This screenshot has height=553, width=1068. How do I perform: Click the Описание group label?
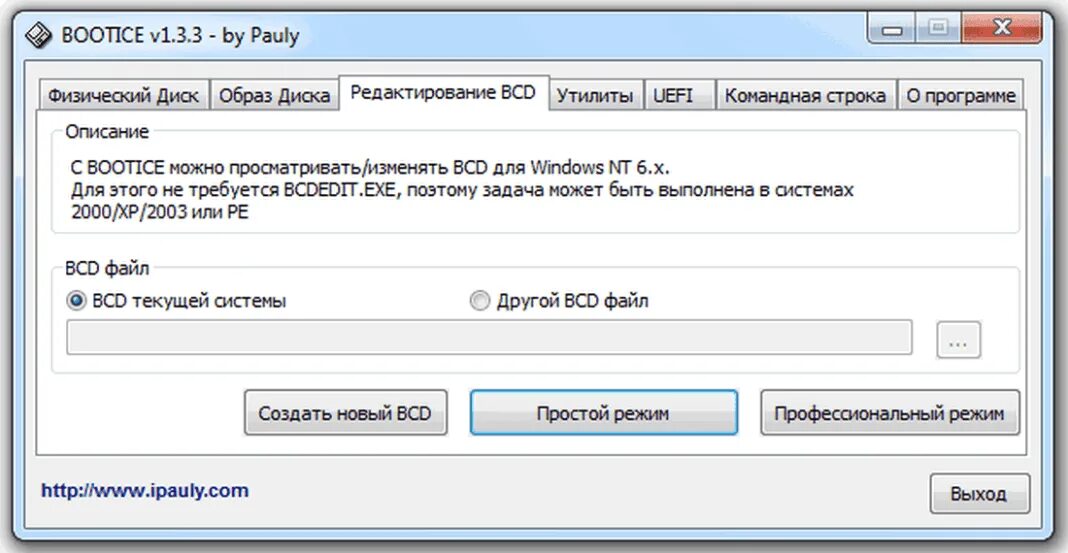click(x=107, y=133)
